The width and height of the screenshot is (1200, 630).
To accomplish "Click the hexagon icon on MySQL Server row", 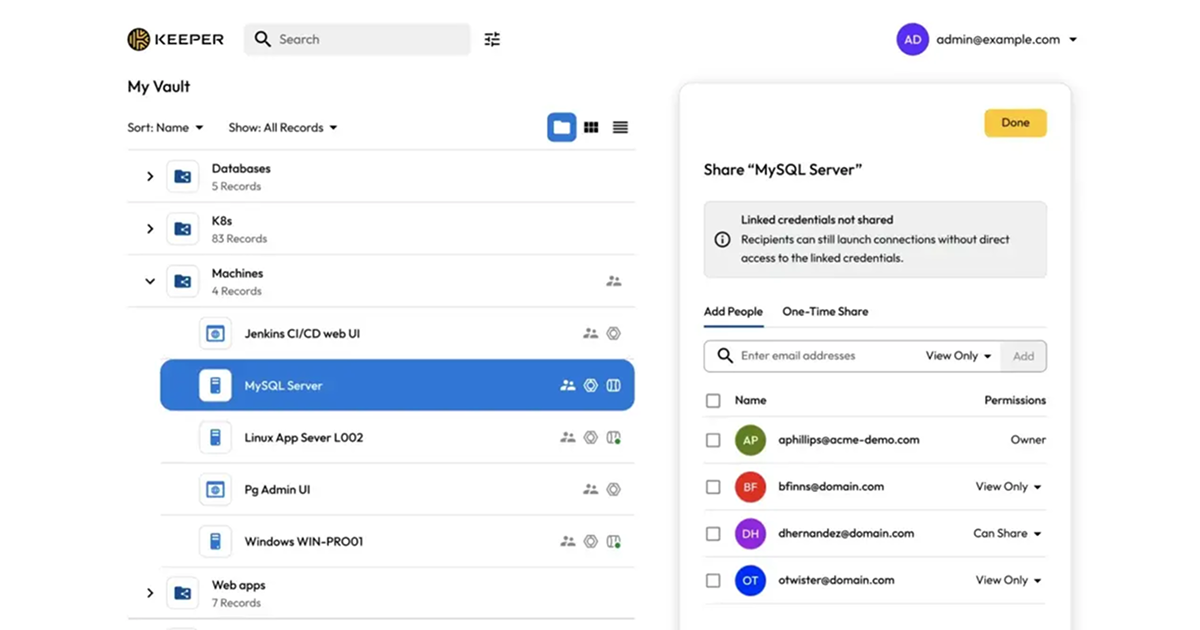I will pyautogui.click(x=591, y=385).
